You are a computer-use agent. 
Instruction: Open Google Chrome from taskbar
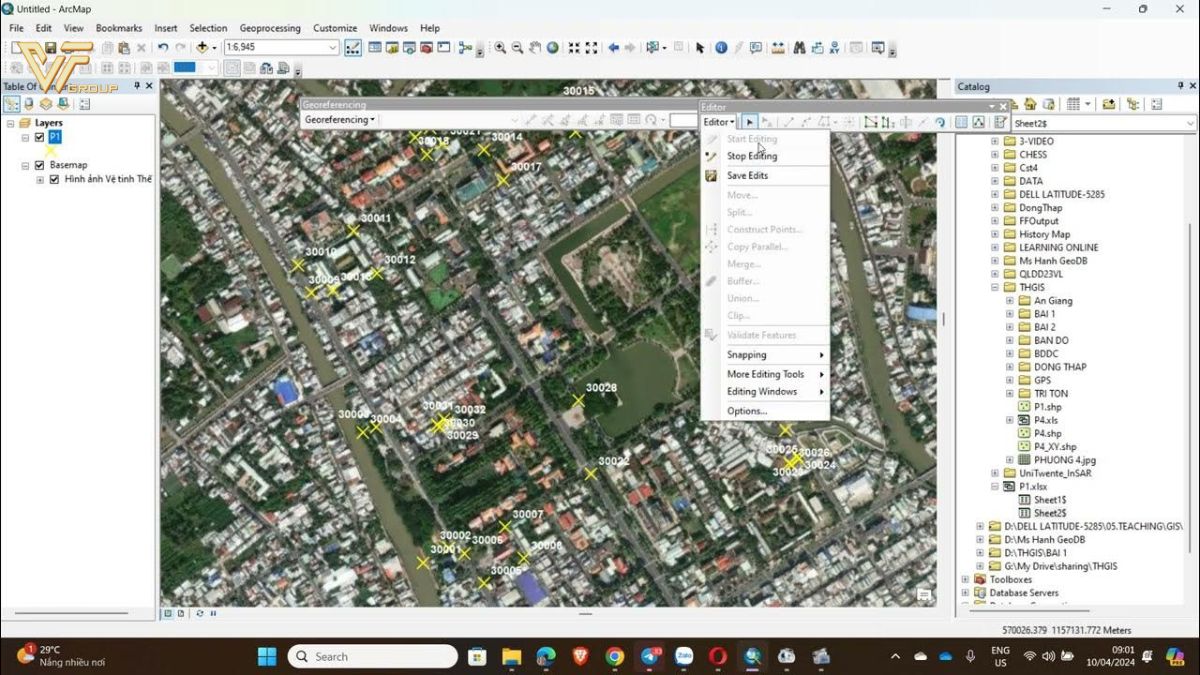pos(614,656)
